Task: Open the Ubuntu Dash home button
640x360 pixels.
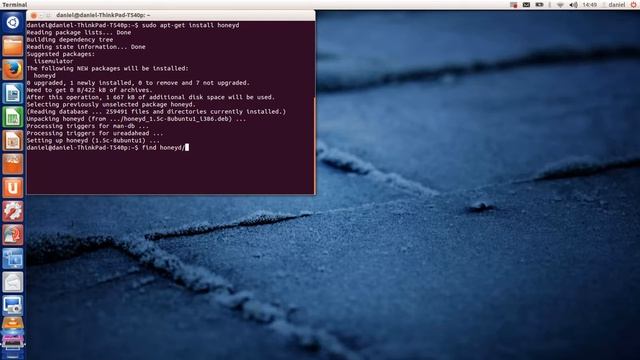Action: [x=13, y=22]
